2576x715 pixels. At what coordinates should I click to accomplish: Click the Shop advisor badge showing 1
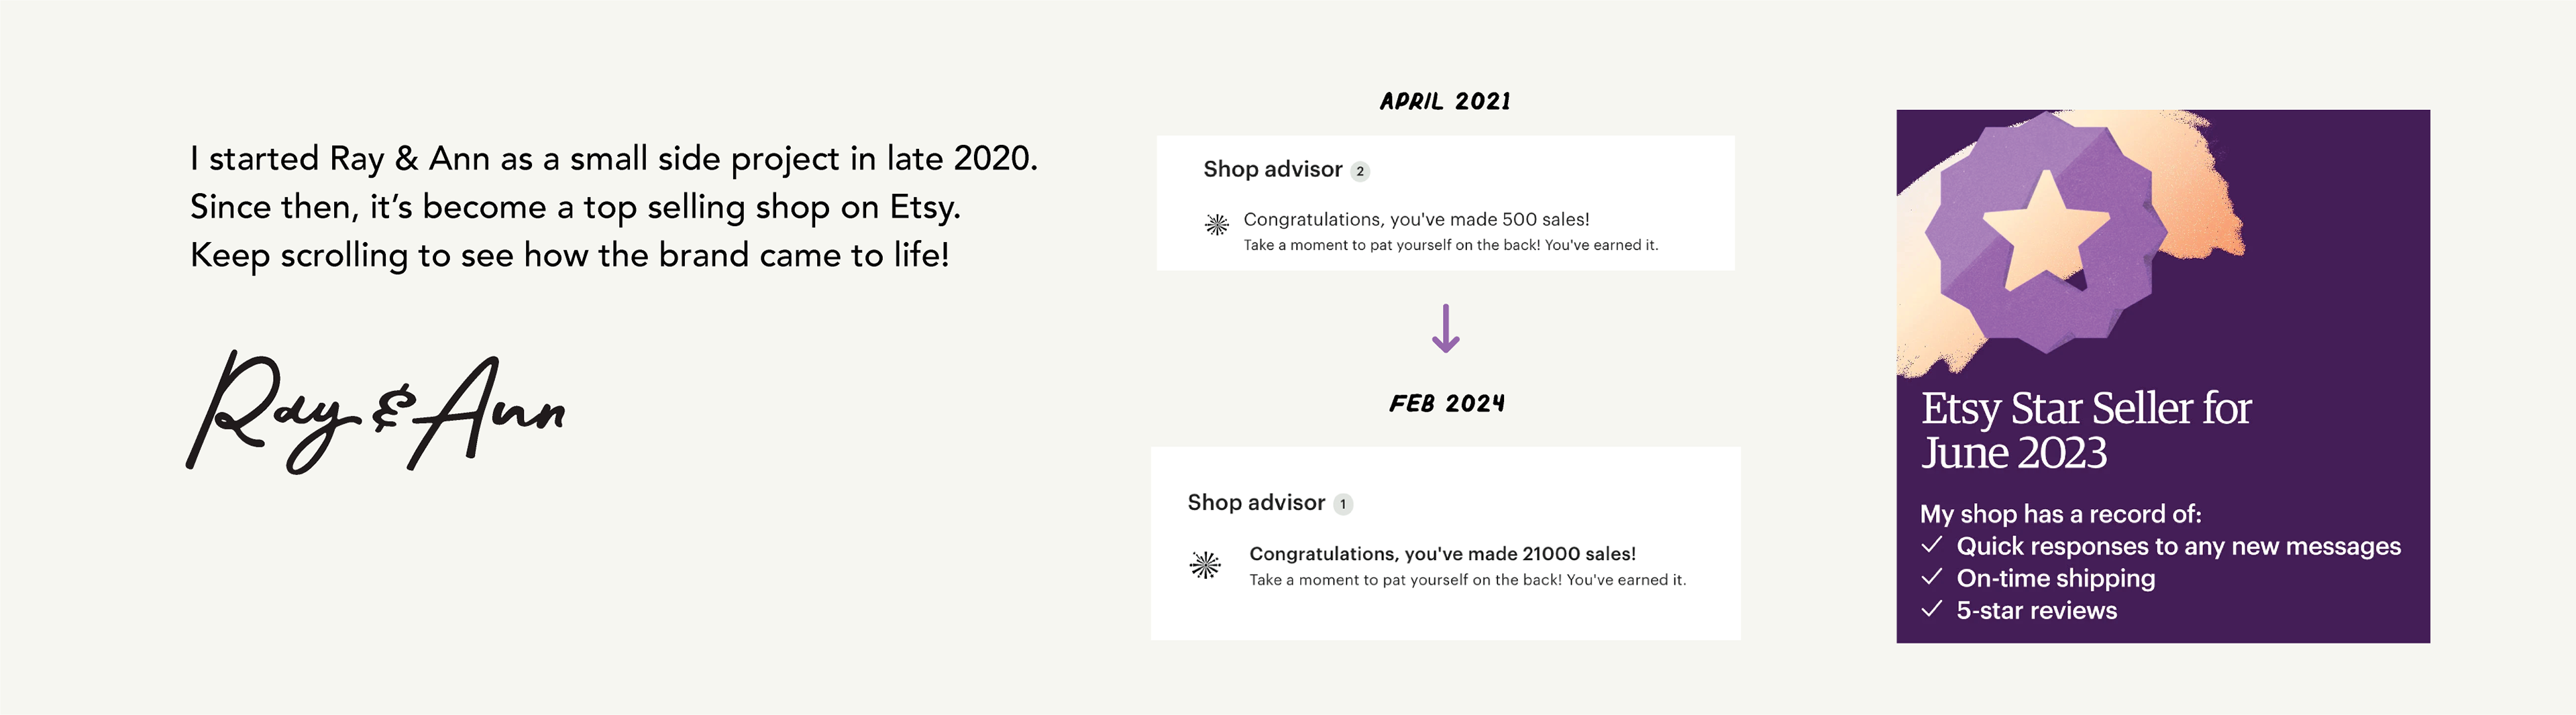click(1343, 504)
